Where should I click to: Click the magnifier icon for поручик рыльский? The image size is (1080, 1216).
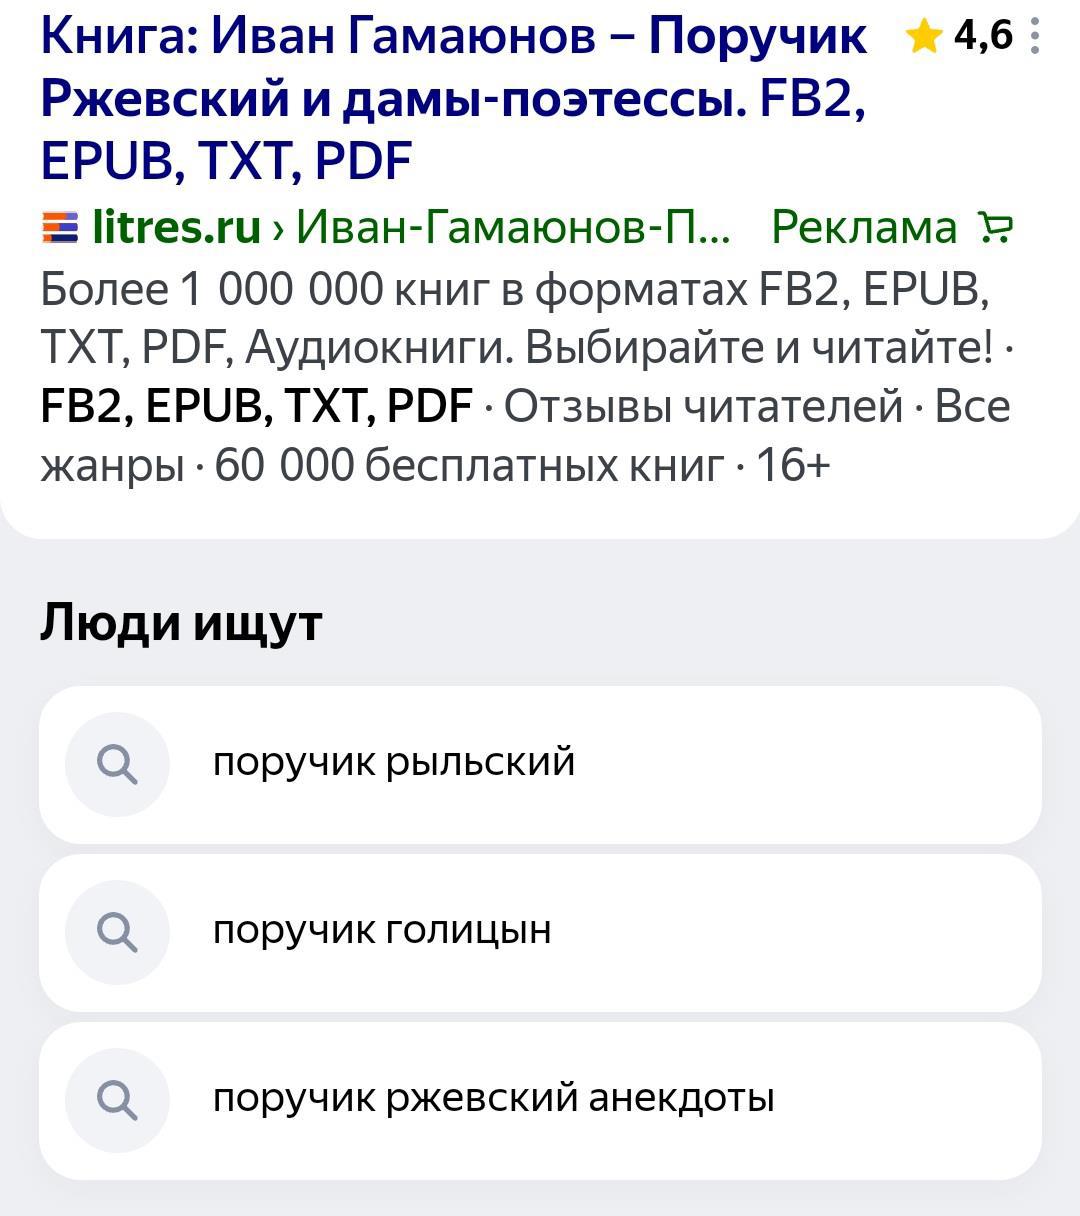coord(117,765)
